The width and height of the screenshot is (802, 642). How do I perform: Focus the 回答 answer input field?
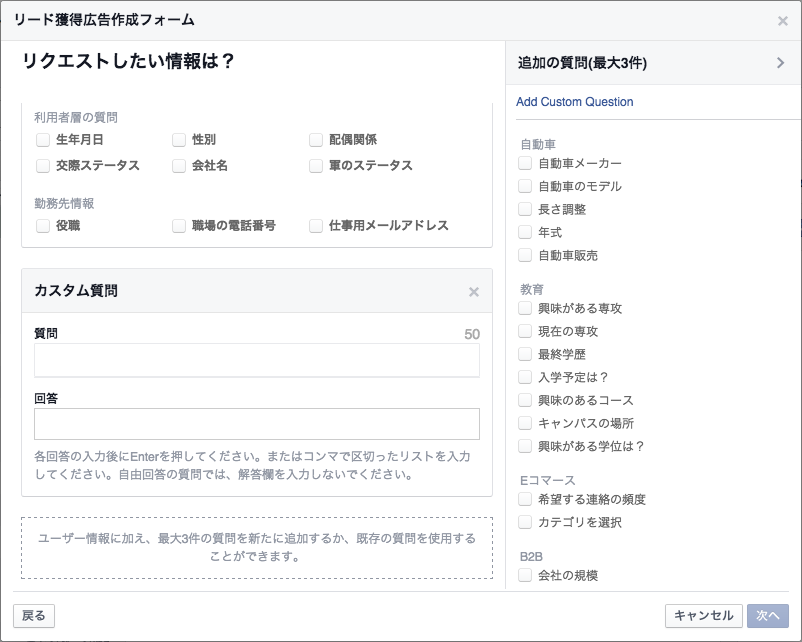click(257, 424)
